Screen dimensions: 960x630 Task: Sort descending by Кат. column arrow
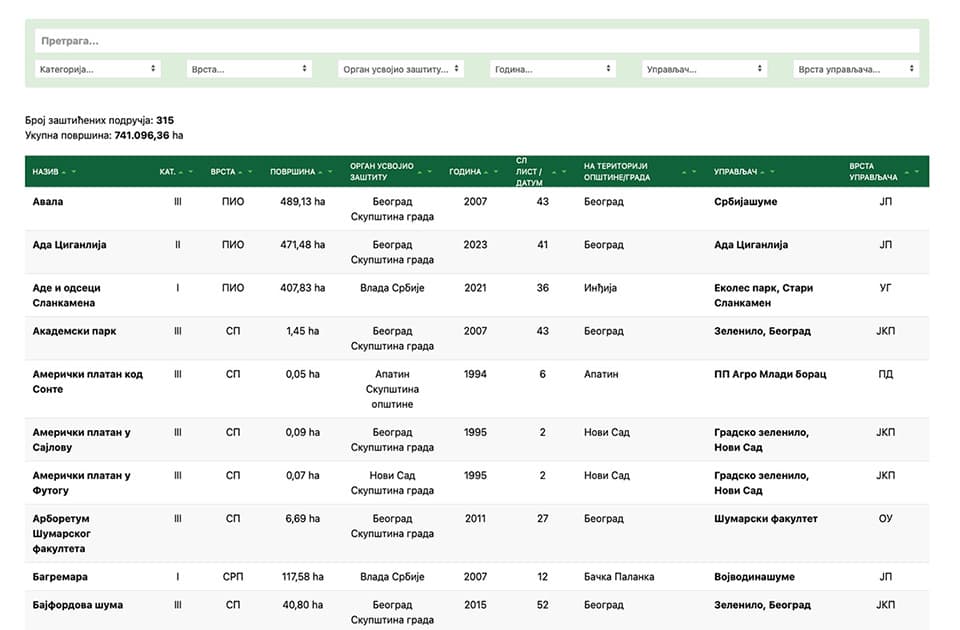click(193, 172)
